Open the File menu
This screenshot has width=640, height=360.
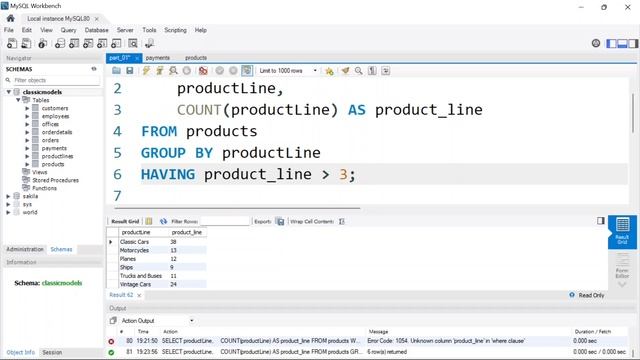[x=9, y=30]
